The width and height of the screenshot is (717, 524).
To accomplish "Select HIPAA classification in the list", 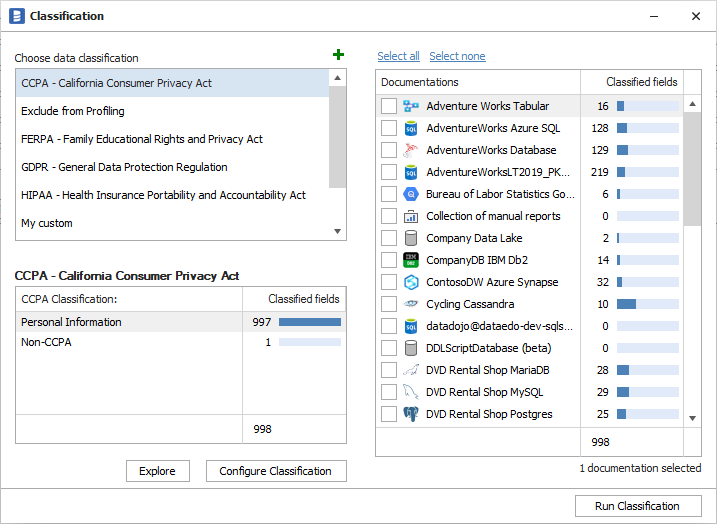I will point(163,195).
